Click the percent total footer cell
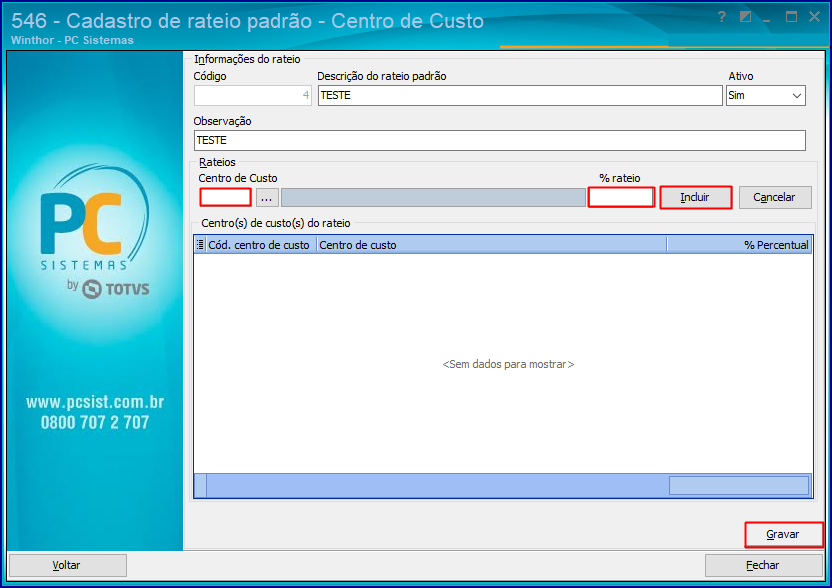This screenshot has width=832, height=588. click(x=739, y=485)
